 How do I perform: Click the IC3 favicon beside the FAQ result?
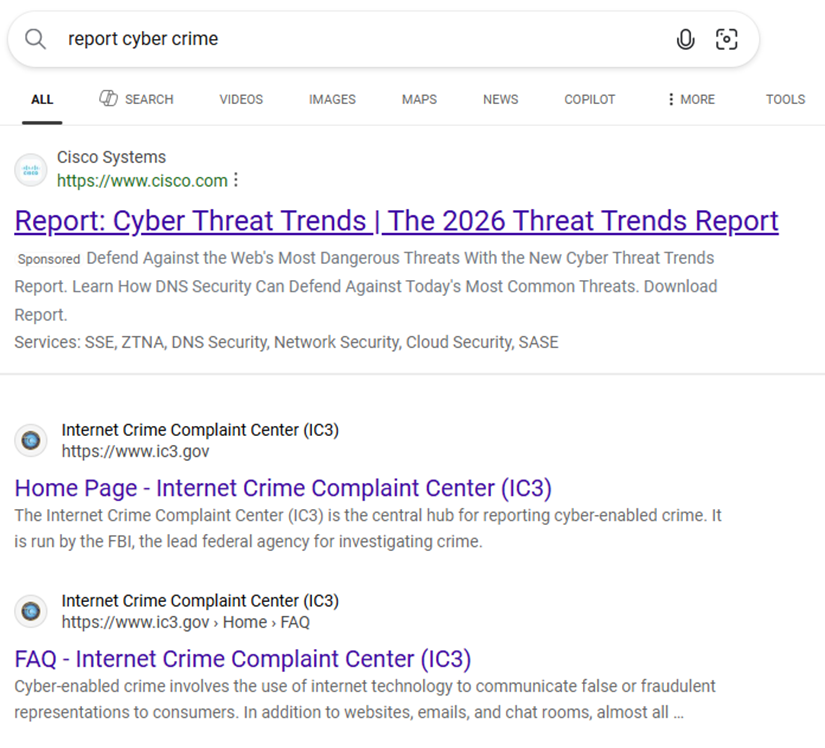point(31,611)
